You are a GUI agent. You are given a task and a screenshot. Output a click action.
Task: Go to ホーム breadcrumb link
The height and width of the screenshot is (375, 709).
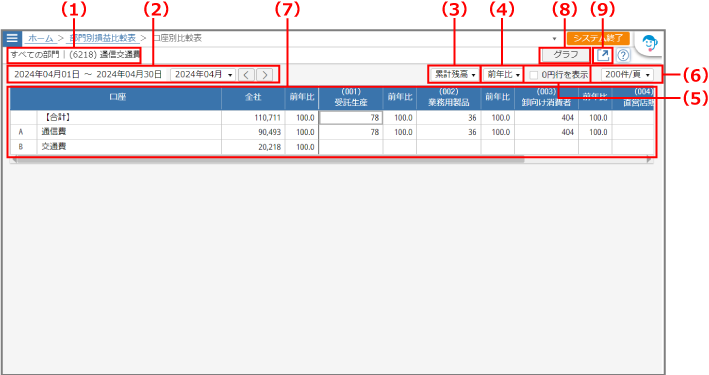tap(41, 38)
